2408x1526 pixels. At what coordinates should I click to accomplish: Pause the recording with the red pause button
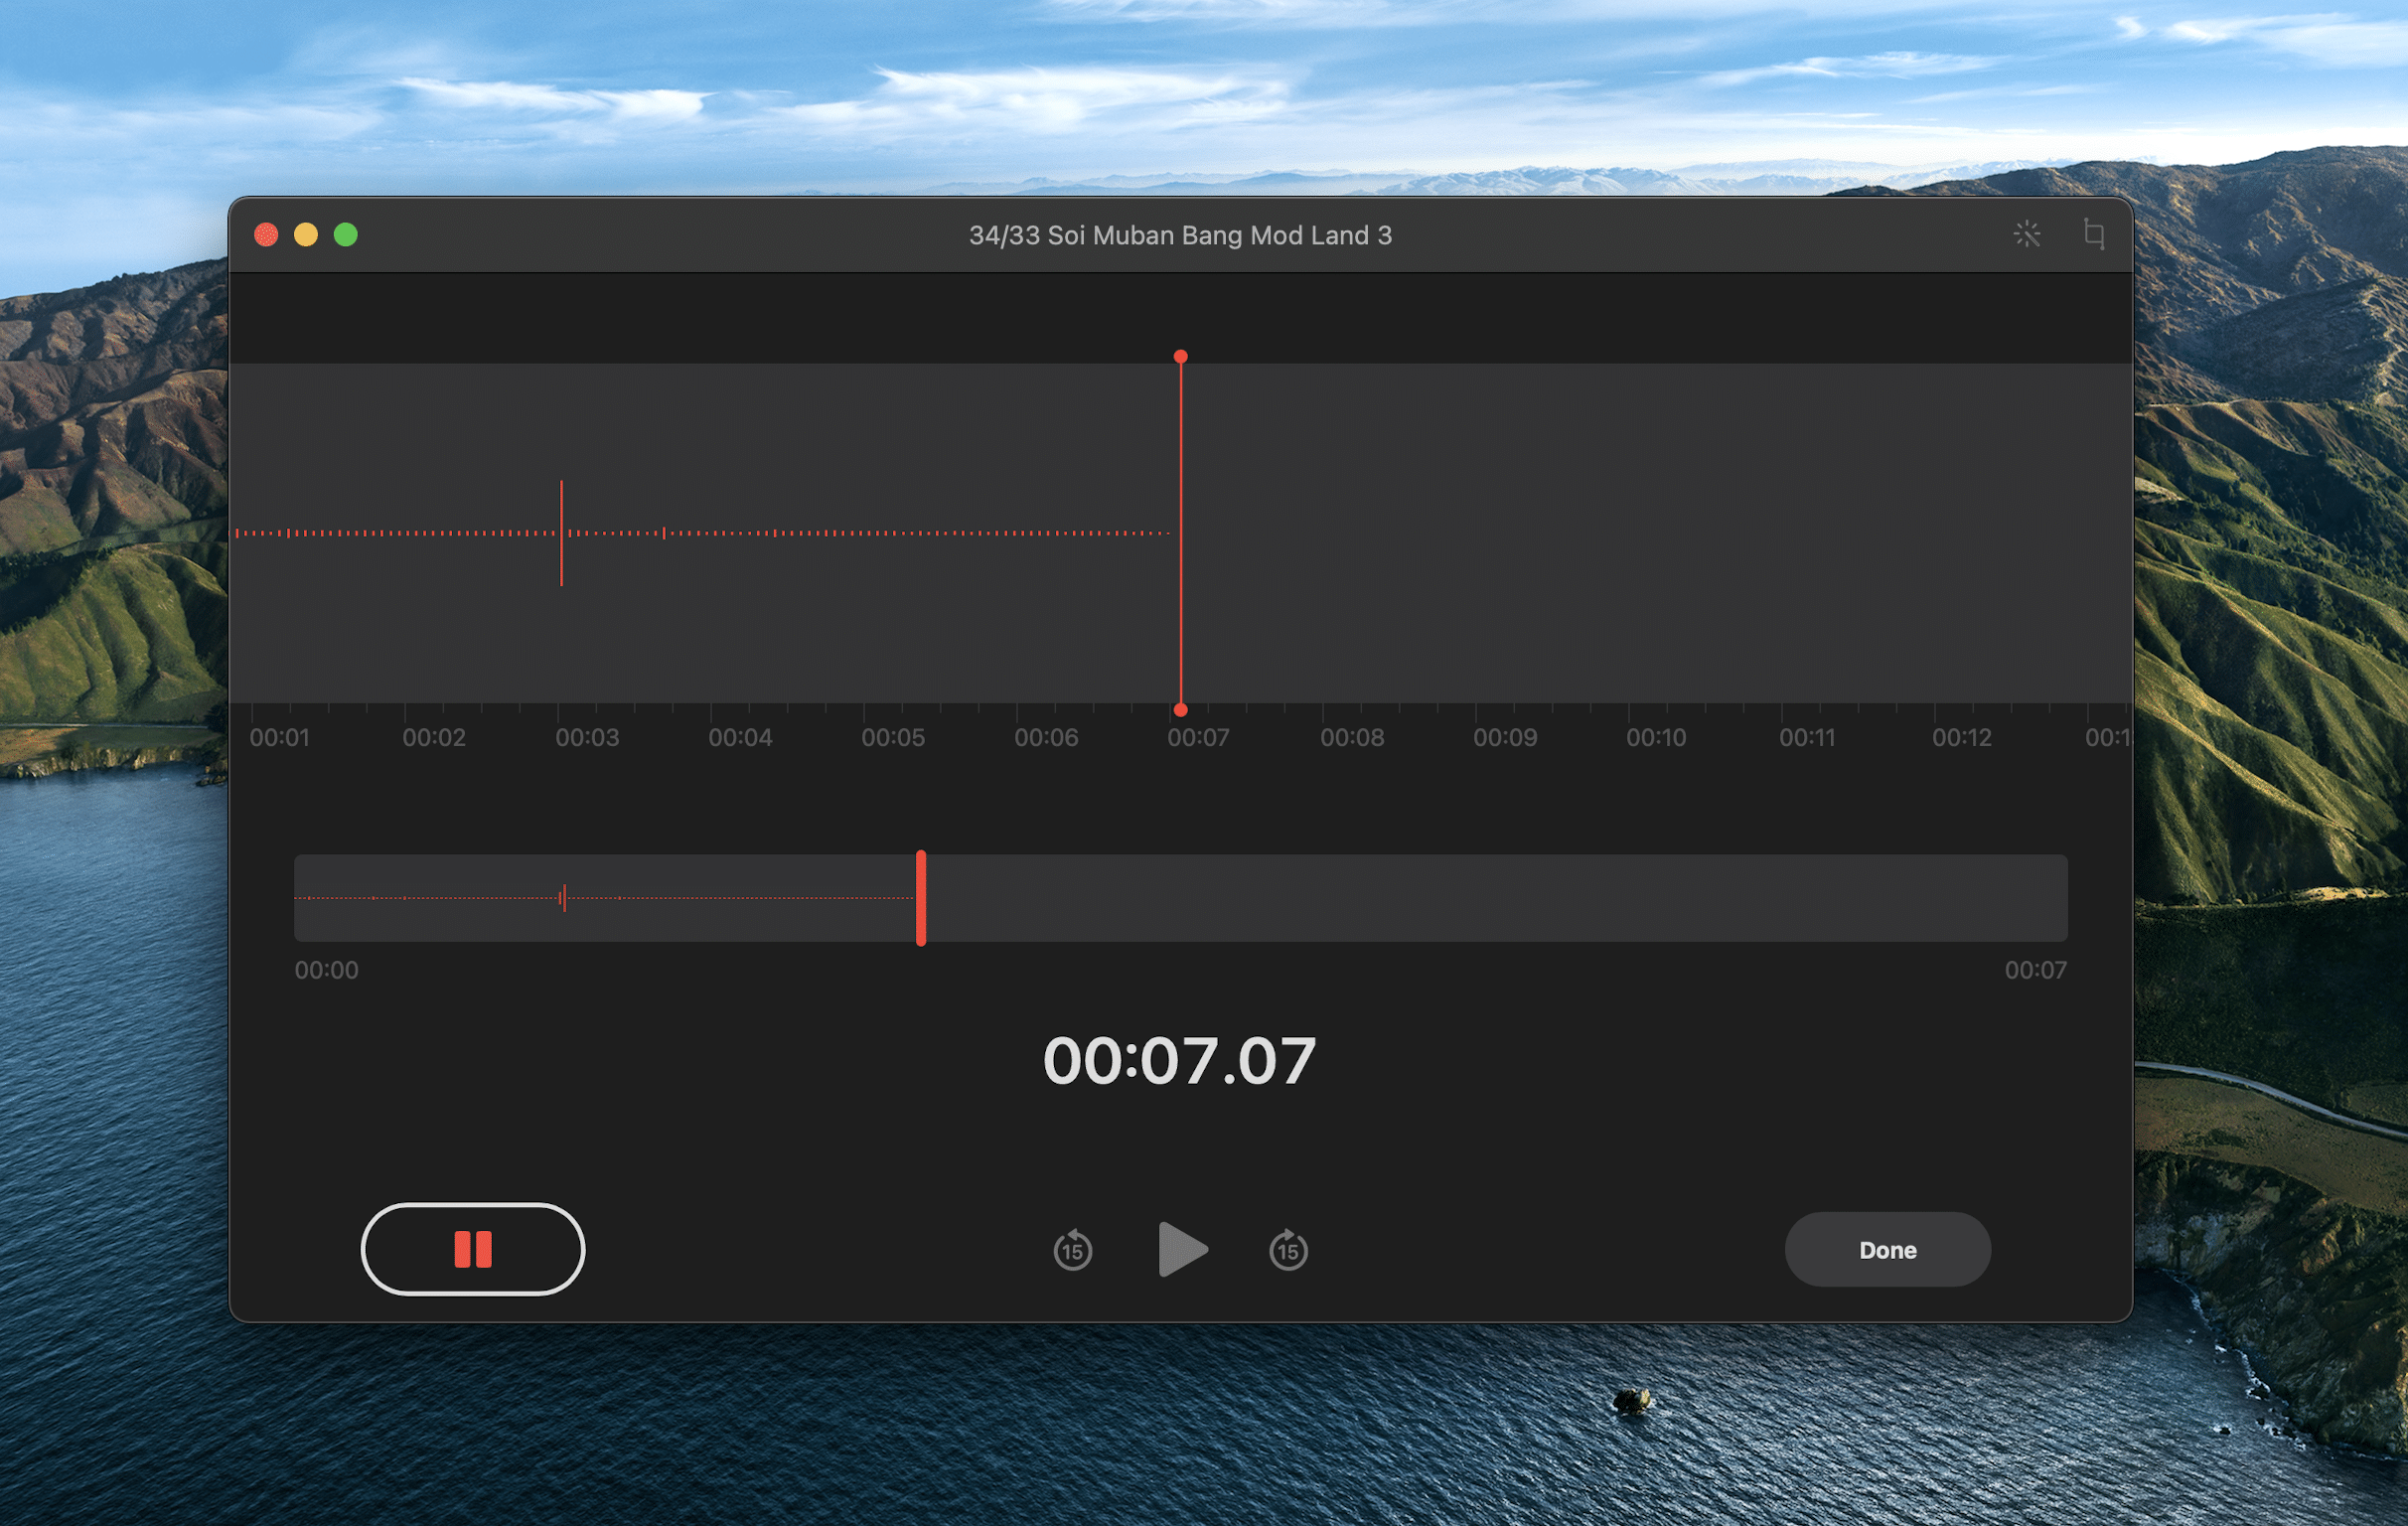pyautogui.click(x=472, y=1249)
